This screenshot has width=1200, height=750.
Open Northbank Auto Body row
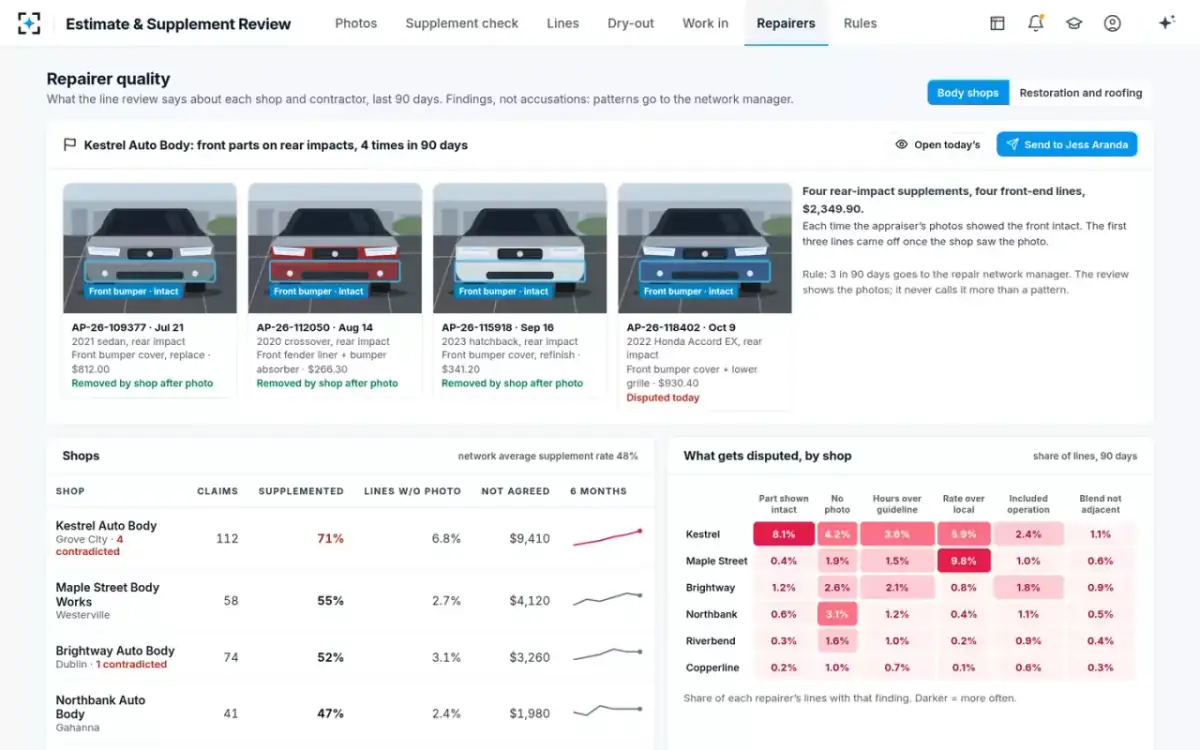click(350, 713)
